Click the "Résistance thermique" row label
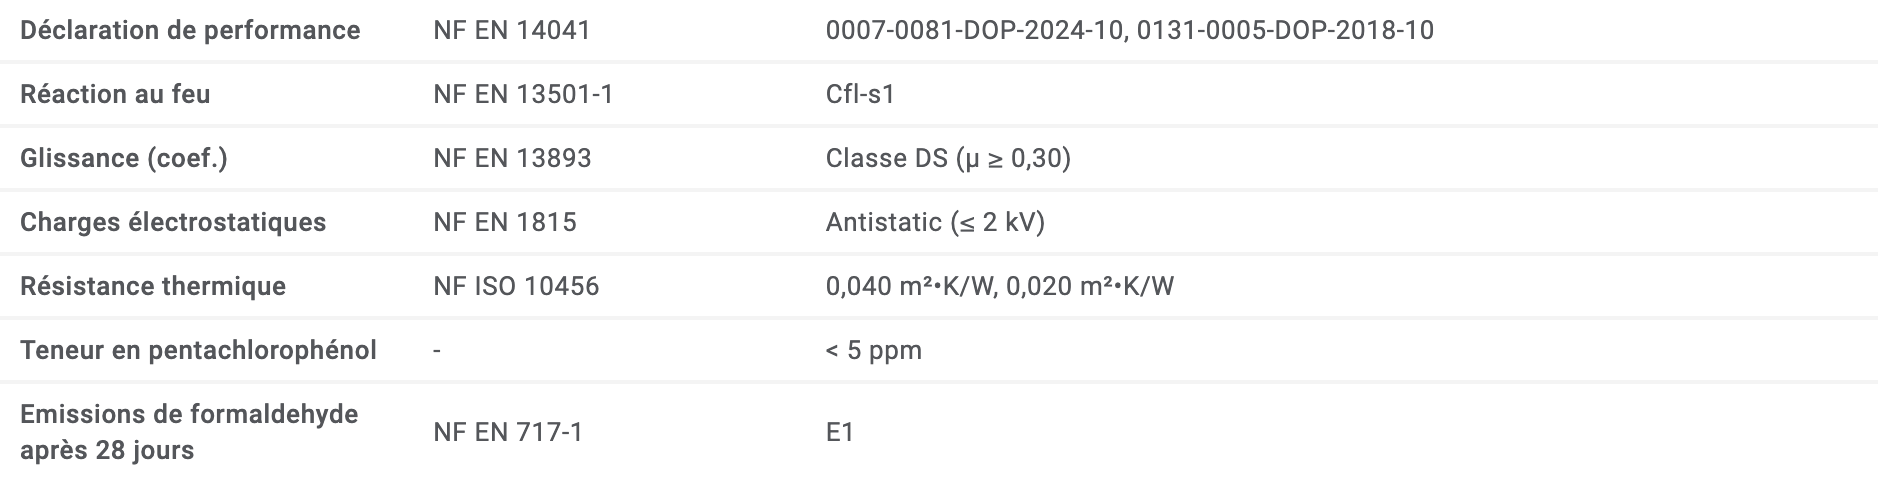Viewport: 1878px width, 478px height. 153,286
